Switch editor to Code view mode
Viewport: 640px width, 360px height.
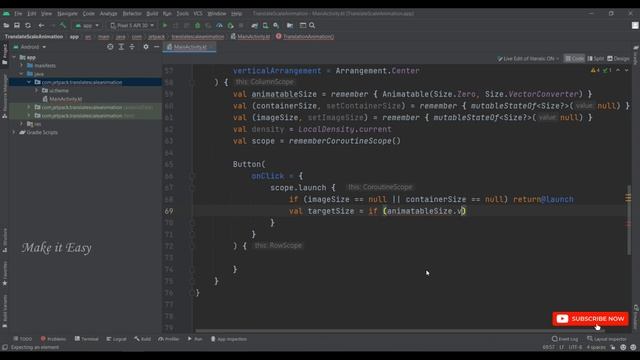click(x=574, y=59)
